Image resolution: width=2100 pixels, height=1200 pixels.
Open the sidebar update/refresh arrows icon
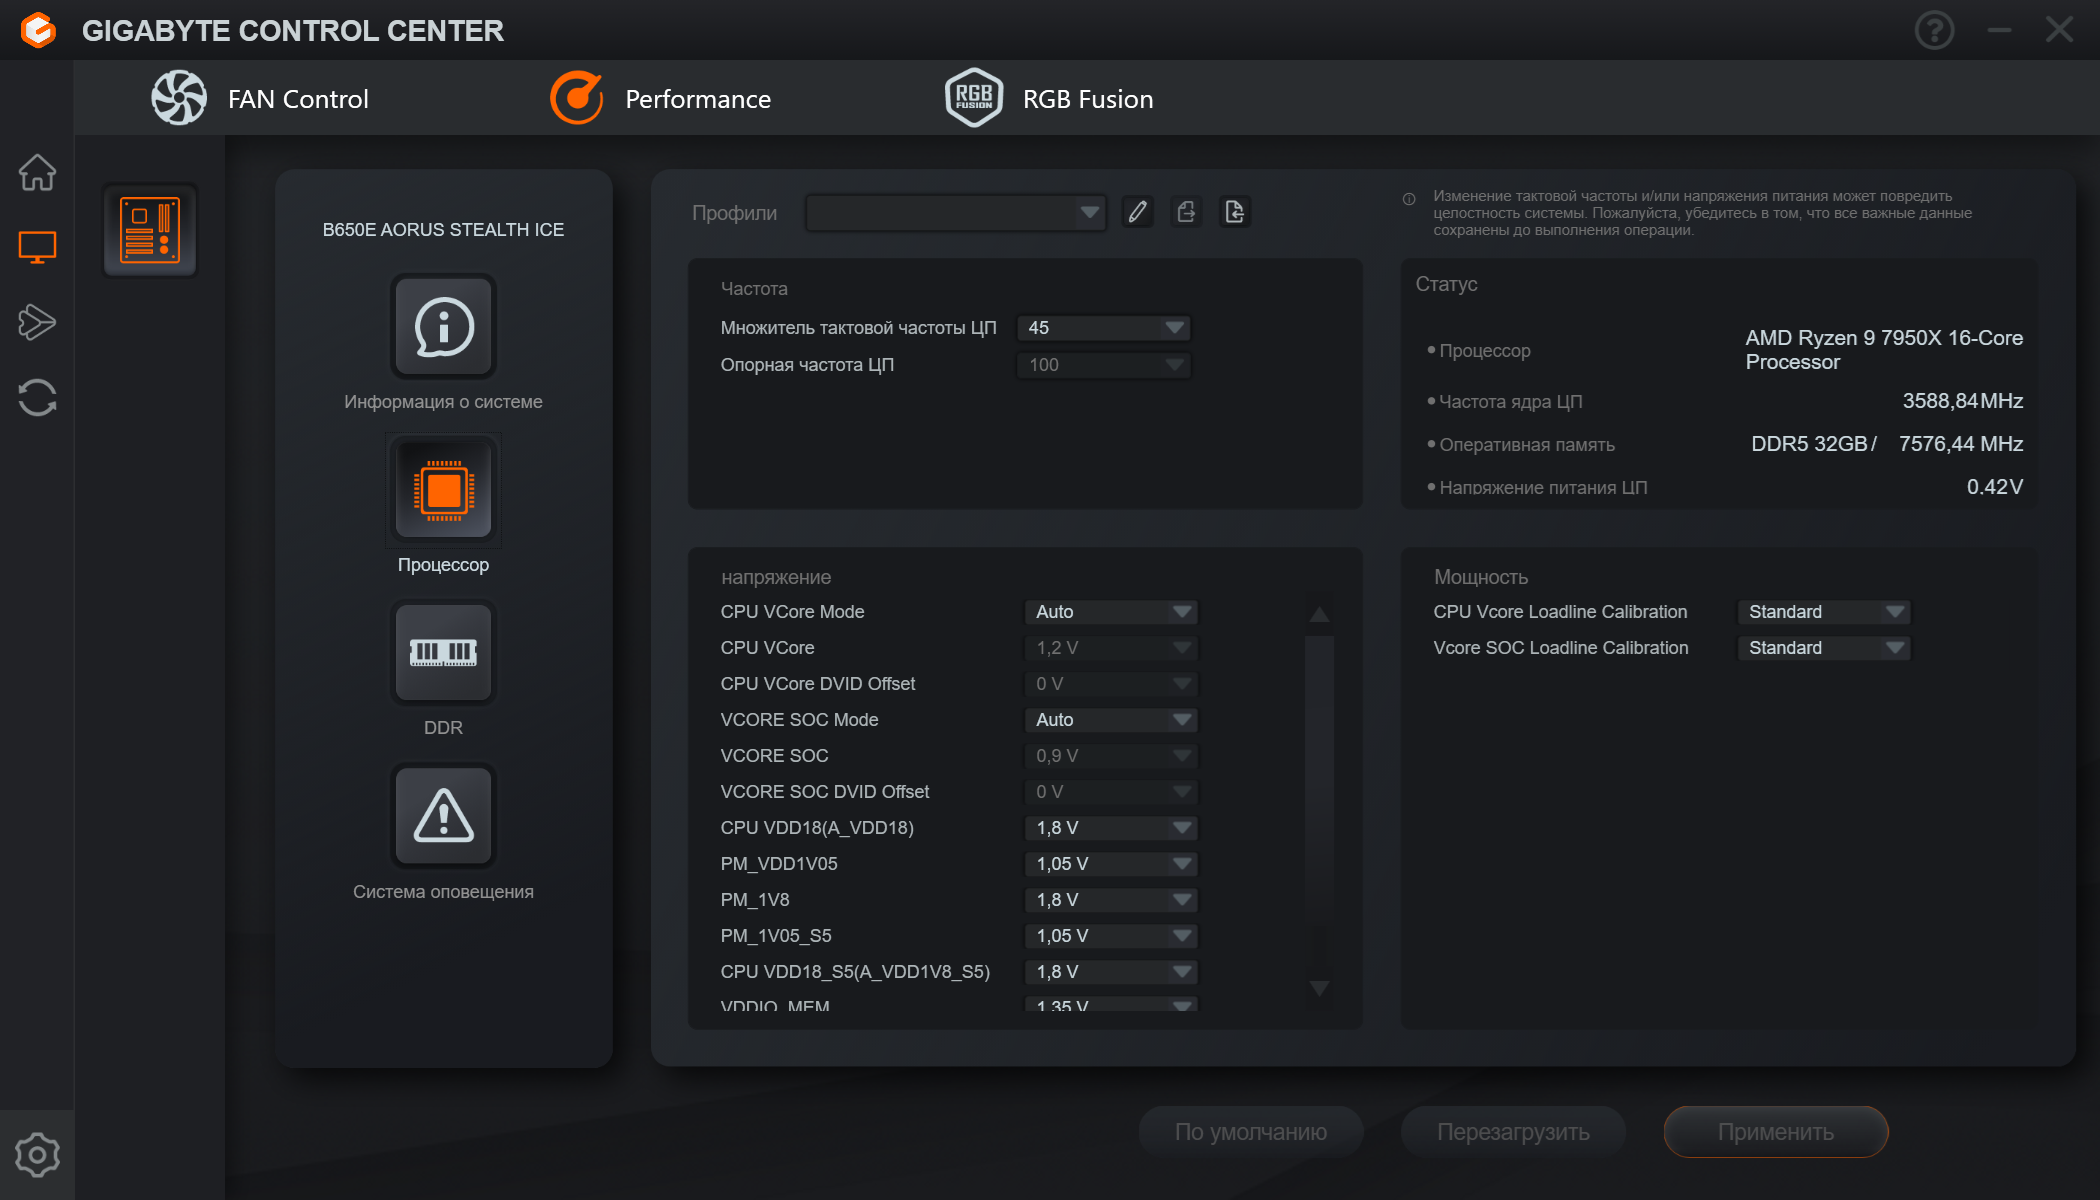click(37, 397)
